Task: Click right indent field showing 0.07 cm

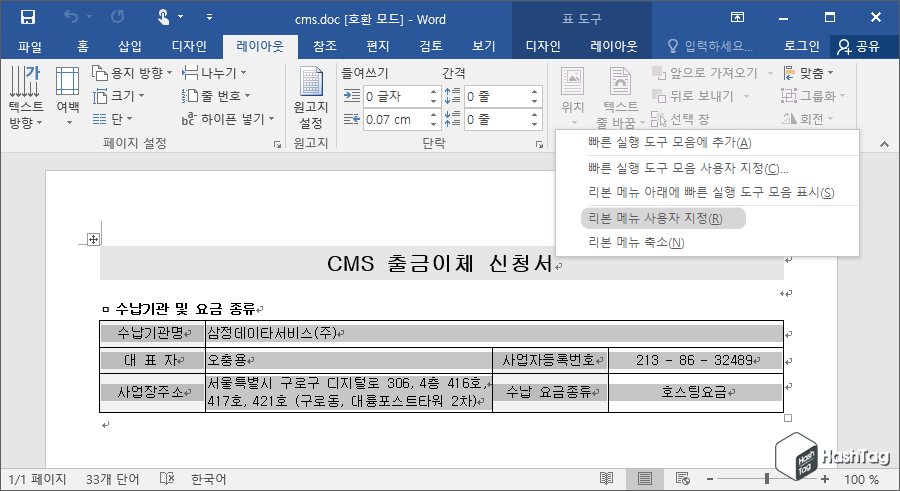Action: coord(395,119)
